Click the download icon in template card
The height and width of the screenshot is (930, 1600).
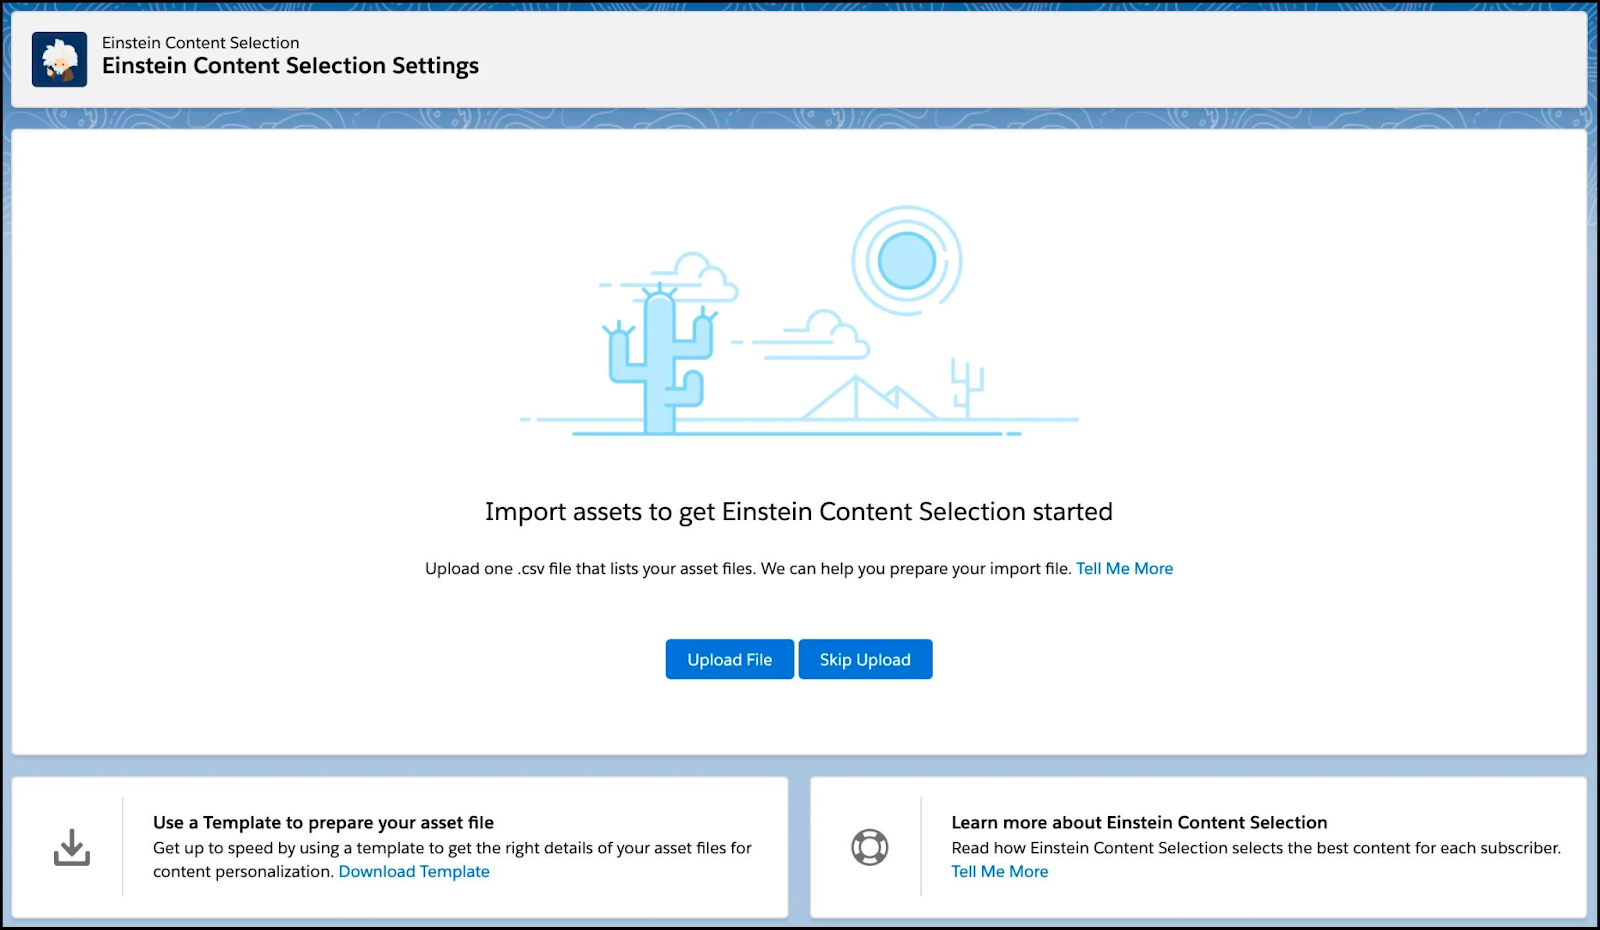[x=72, y=848]
